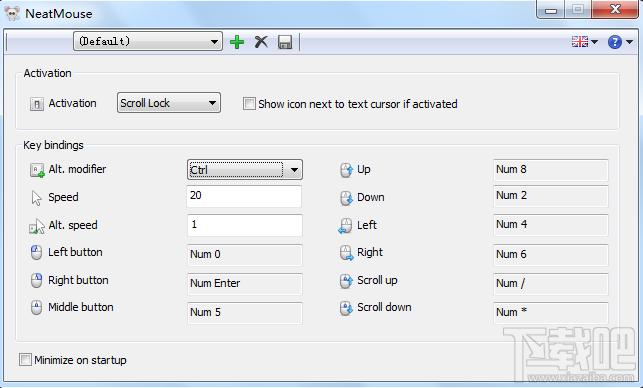Select the Right button Num Enter field
This screenshot has height=388, width=643.
244,284
